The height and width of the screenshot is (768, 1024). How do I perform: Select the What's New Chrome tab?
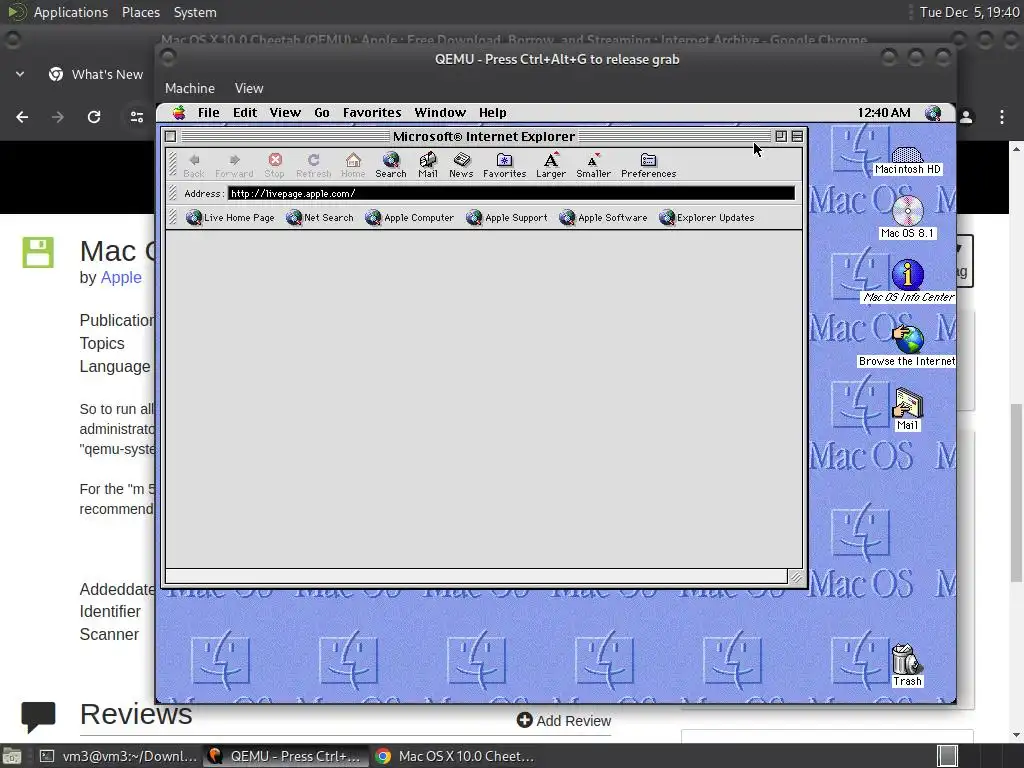[x=95, y=74]
